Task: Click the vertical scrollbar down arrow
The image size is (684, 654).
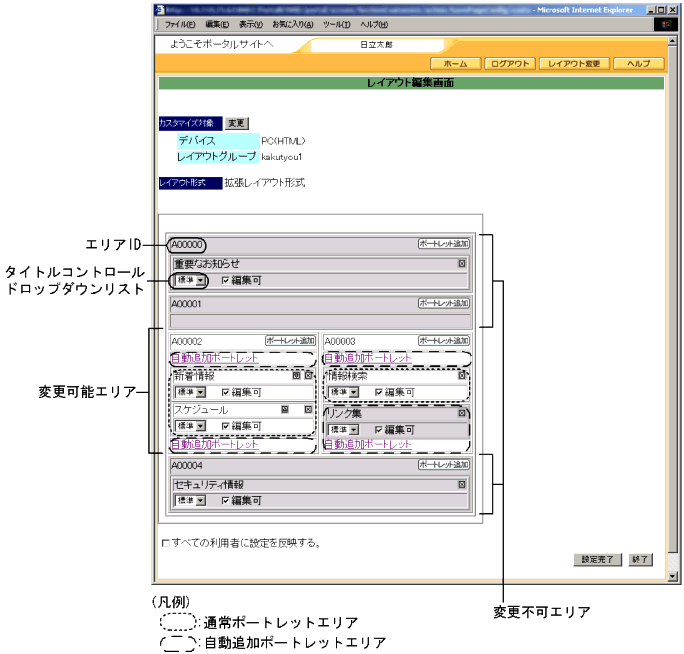Action: click(x=672, y=576)
